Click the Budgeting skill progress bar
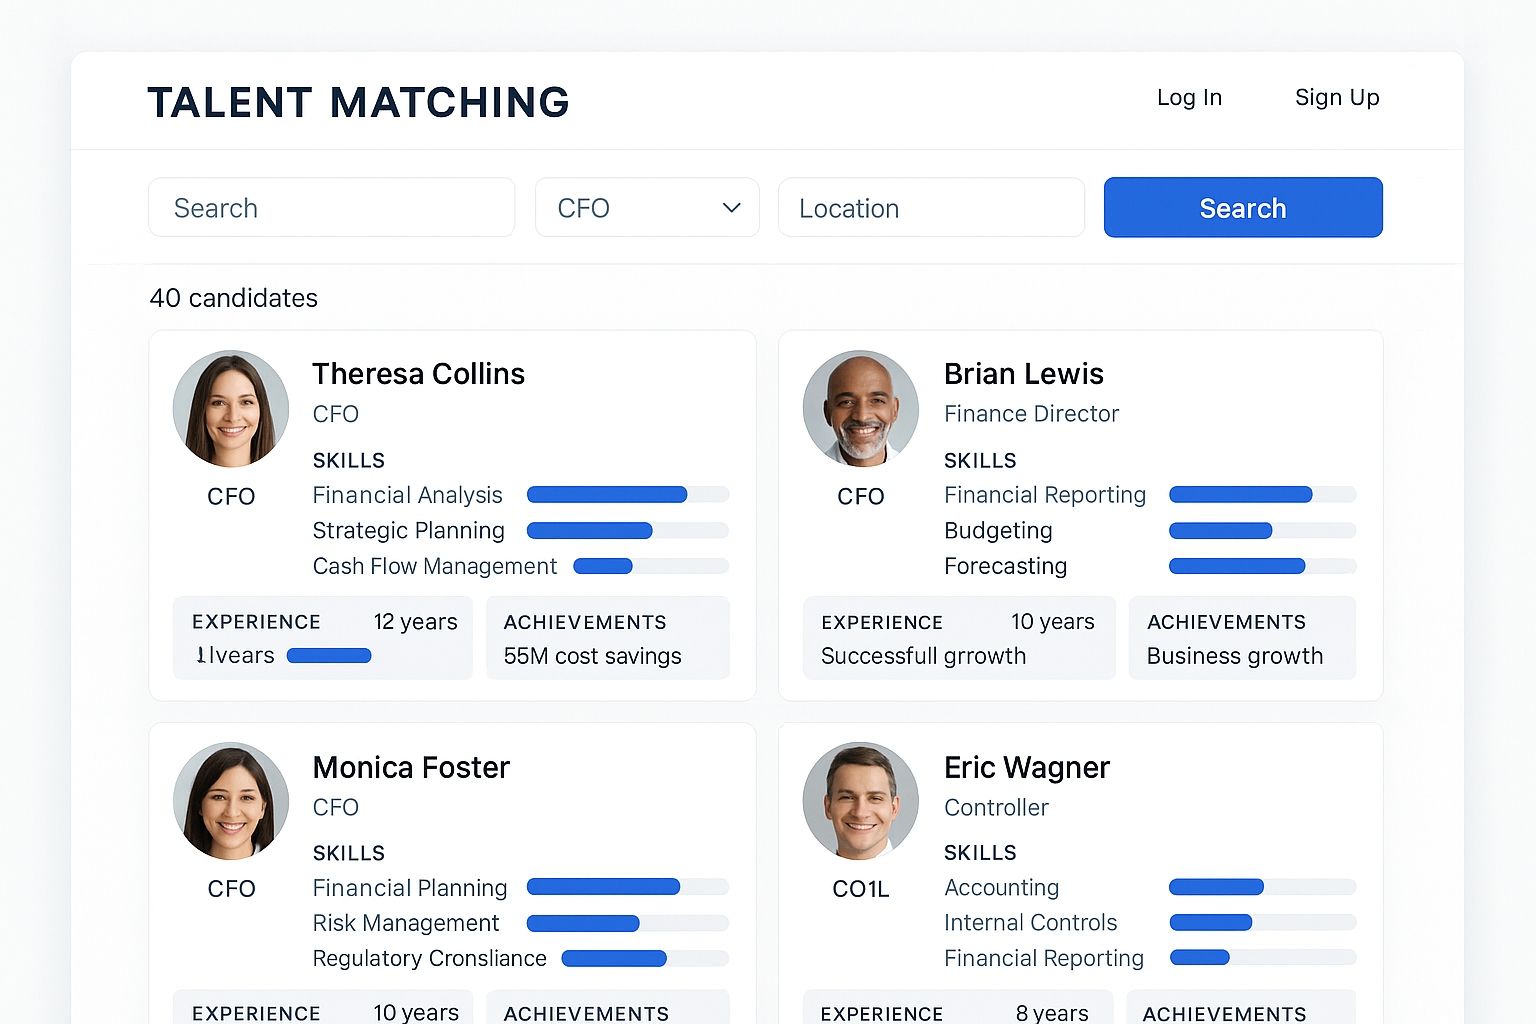 pyautogui.click(x=1262, y=530)
